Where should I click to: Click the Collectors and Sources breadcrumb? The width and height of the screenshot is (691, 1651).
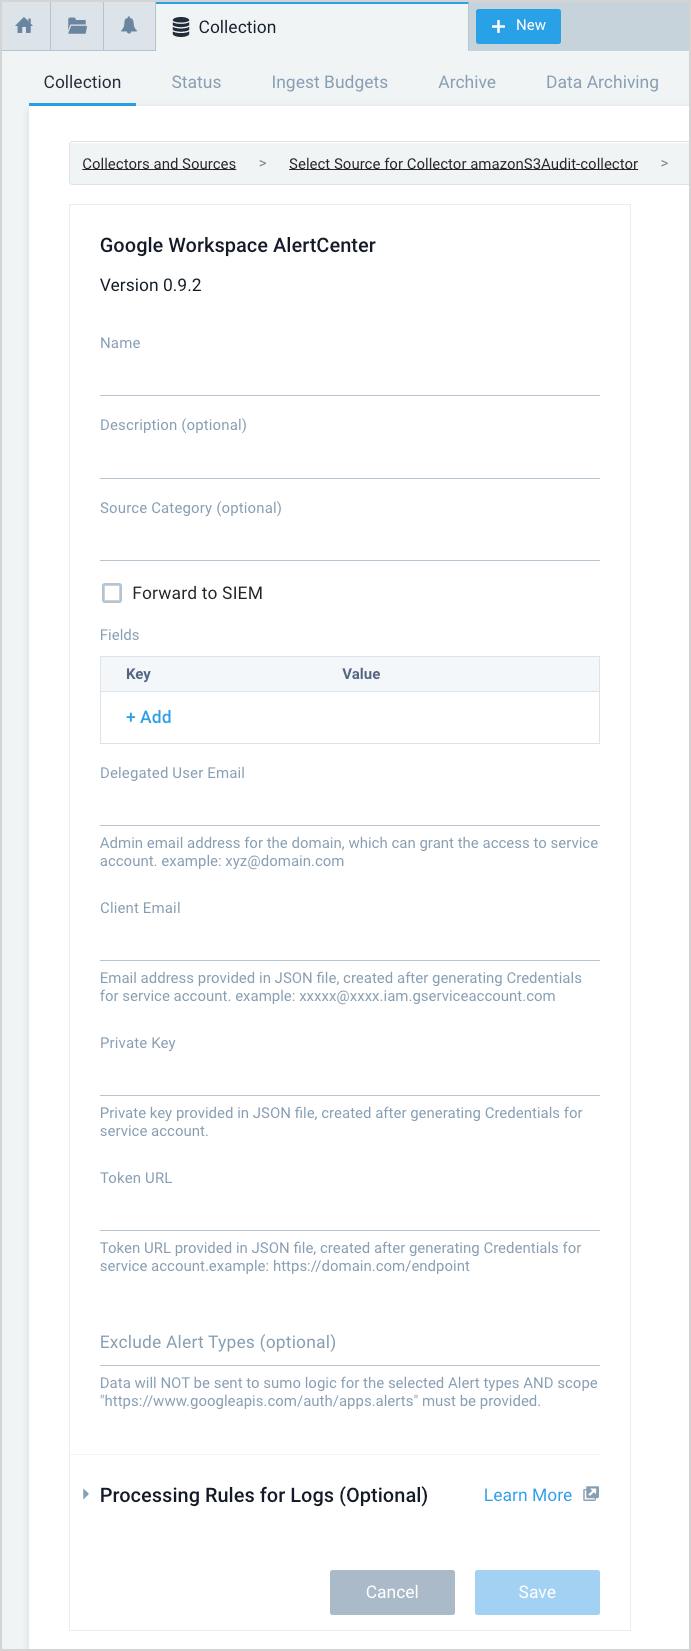[159, 163]
